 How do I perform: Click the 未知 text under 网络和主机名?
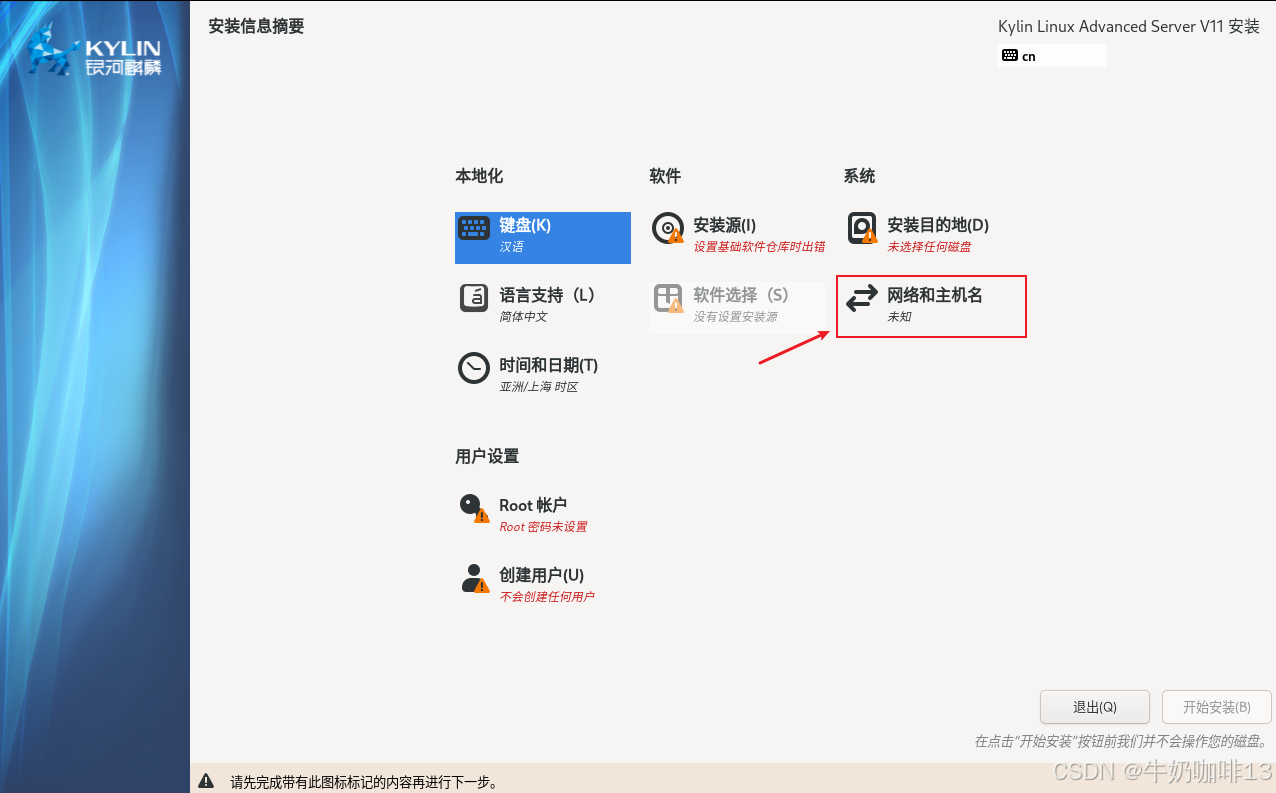click(x=899, y=316)
